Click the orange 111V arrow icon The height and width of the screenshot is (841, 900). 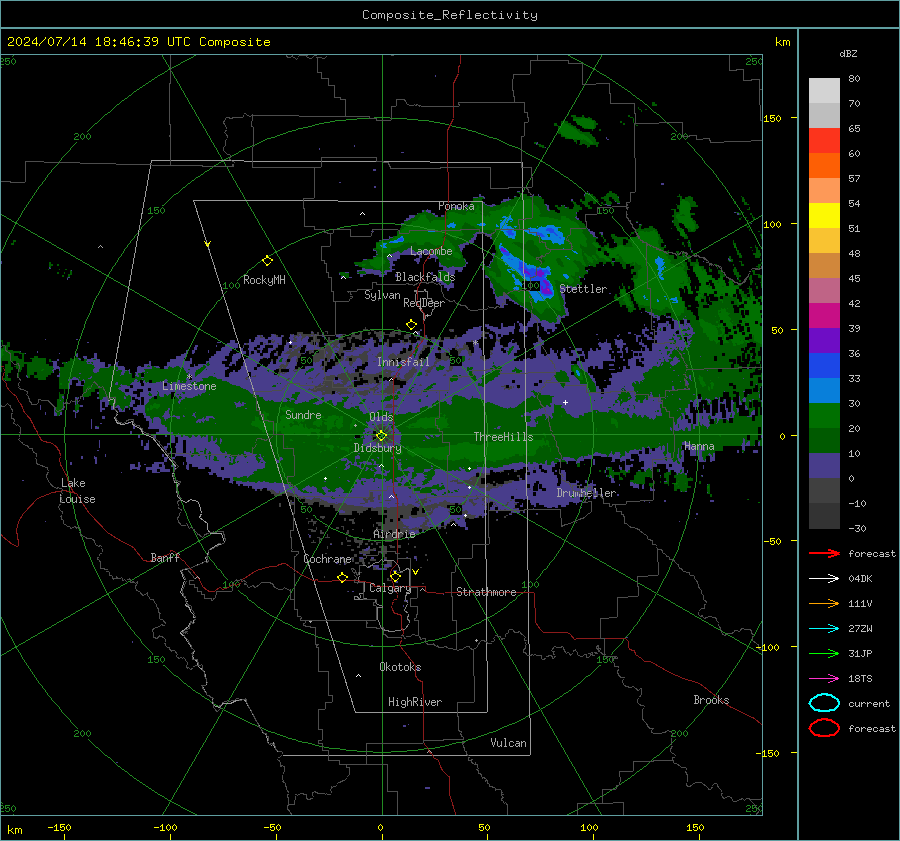[x=824, y=603]
